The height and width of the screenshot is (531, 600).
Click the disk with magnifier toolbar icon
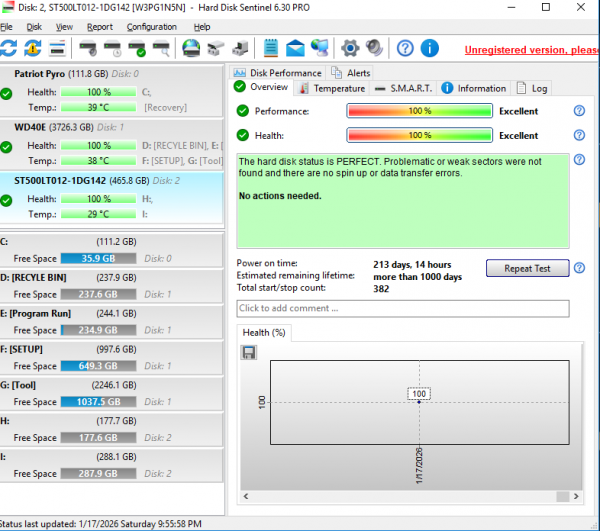(161, 49)
